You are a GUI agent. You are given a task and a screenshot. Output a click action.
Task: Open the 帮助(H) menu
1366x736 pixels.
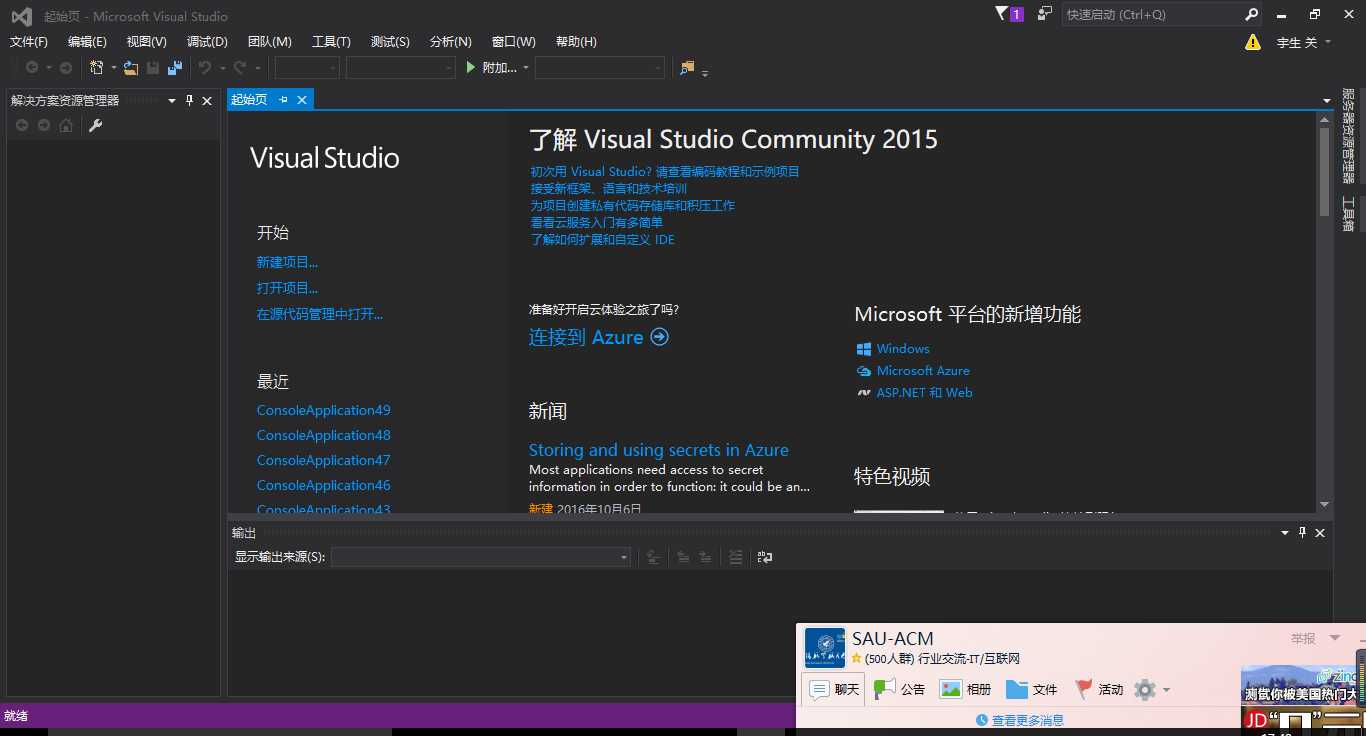[576, 41]
